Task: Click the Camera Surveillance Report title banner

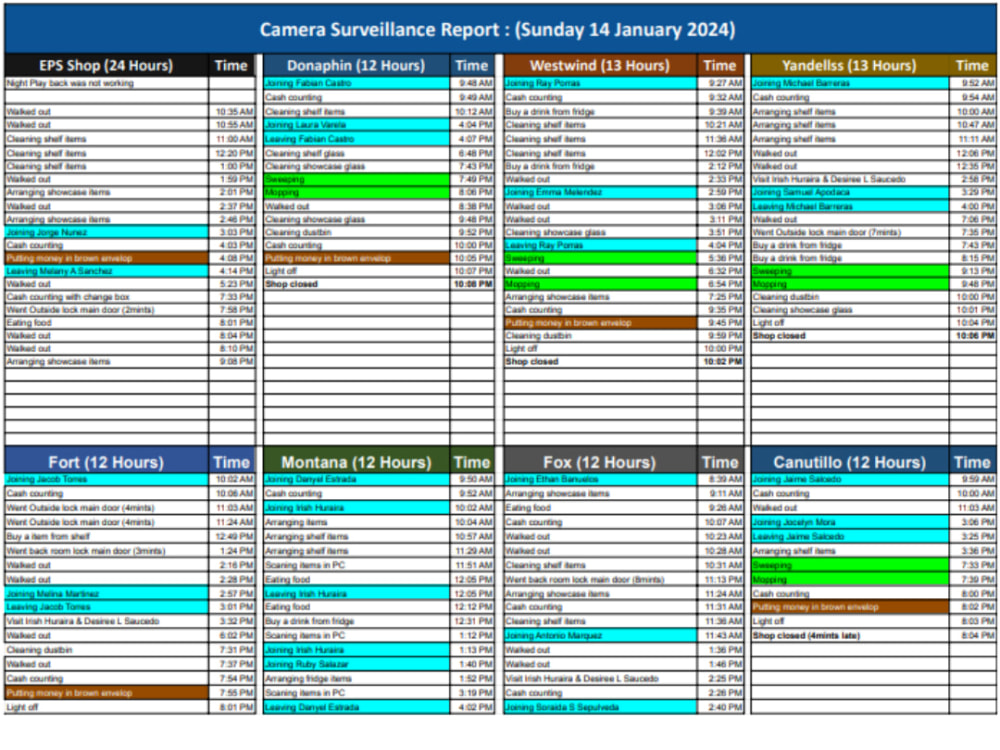Action: coord(498,29)
